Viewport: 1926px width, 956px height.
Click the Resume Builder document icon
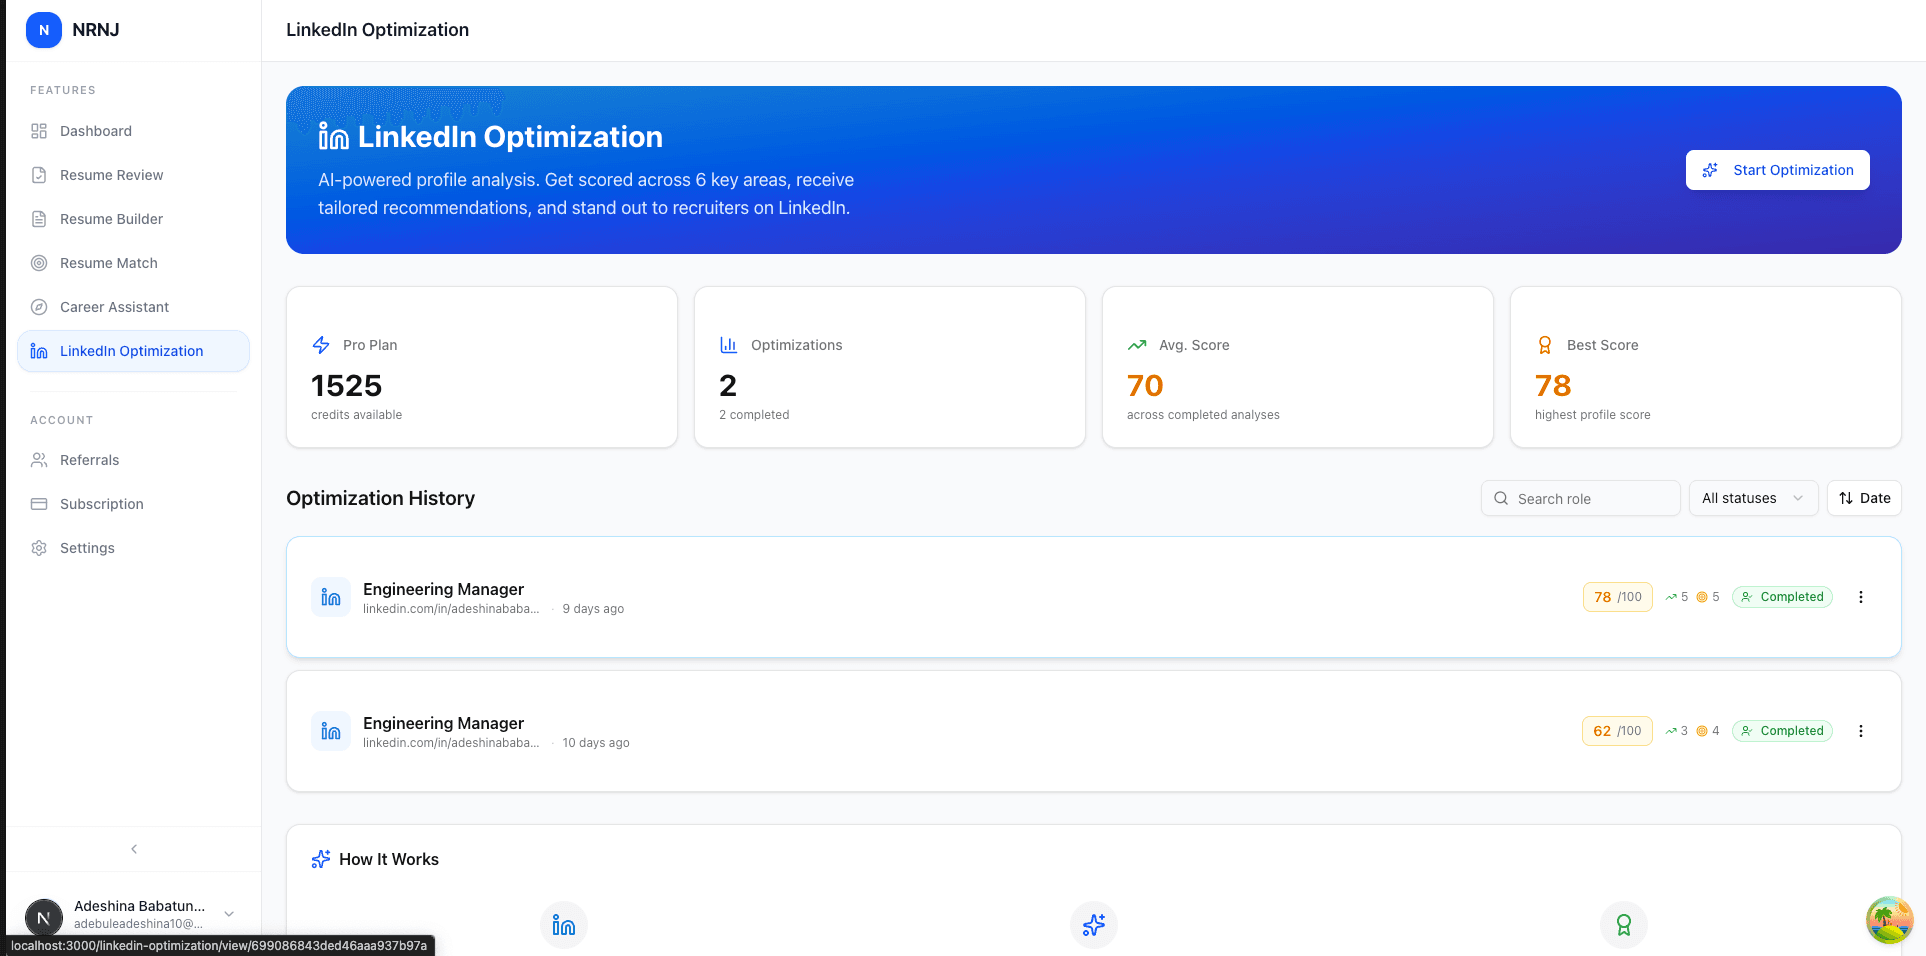click(39, 219)
